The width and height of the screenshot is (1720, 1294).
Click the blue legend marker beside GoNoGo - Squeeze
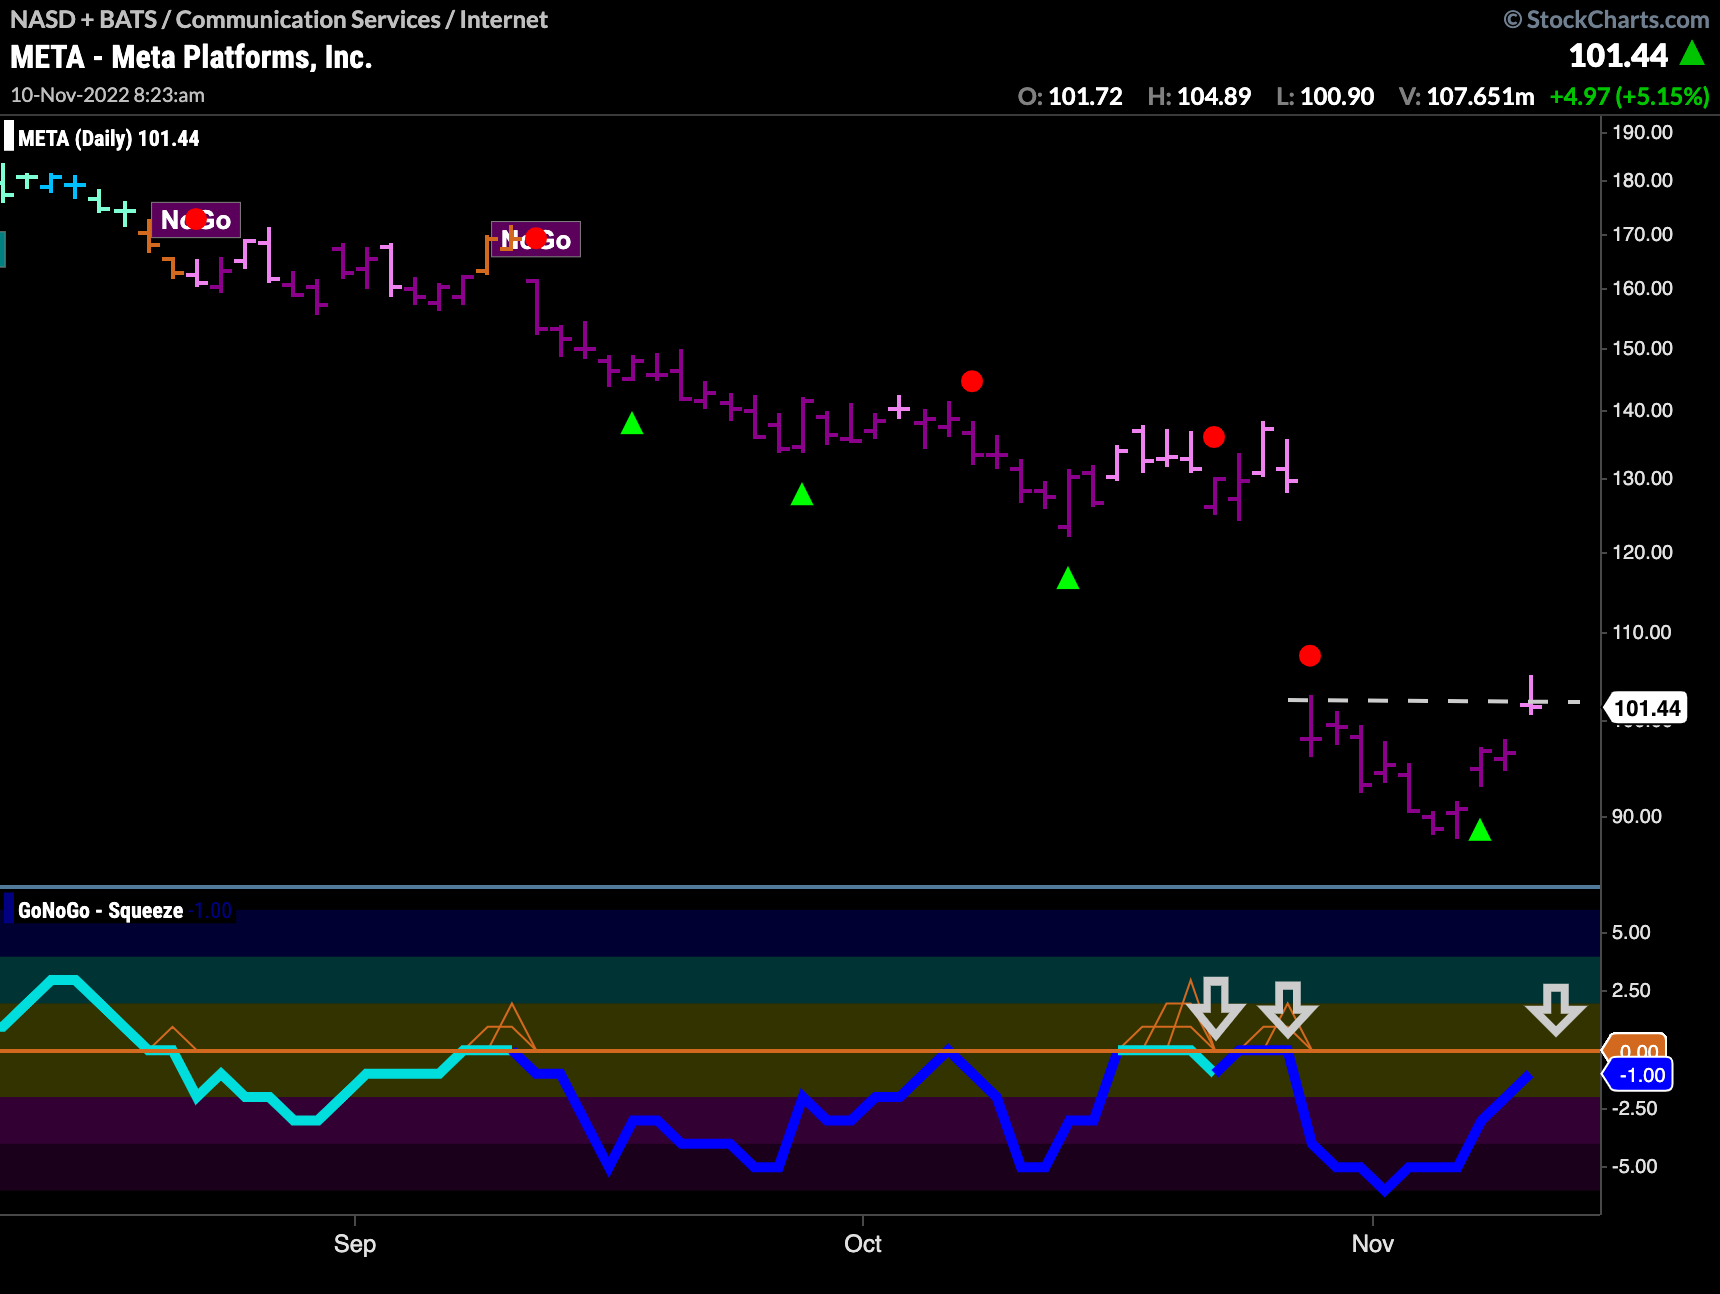tap(9, 910)
